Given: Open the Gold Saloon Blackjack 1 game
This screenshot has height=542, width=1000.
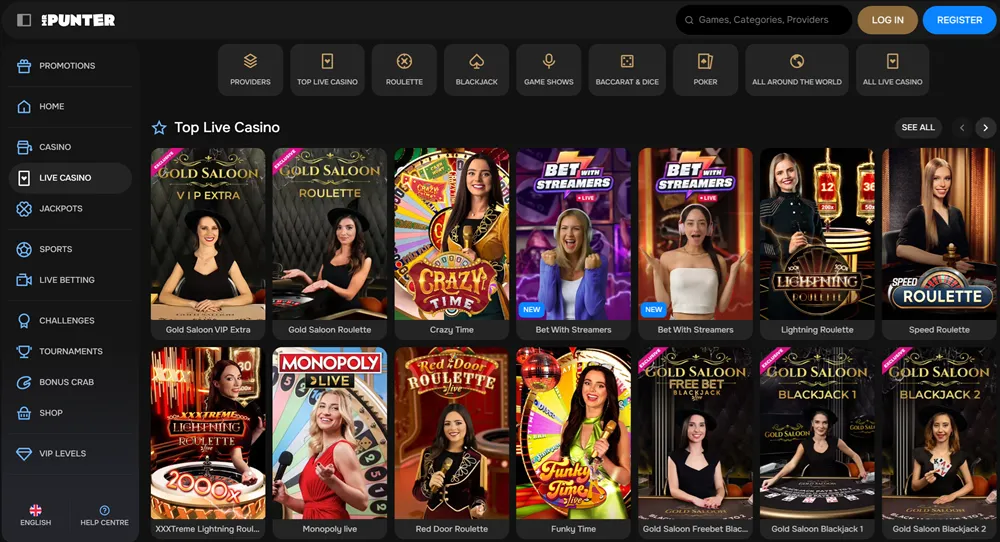Looking at the screenshot, I should pos(817,443).
